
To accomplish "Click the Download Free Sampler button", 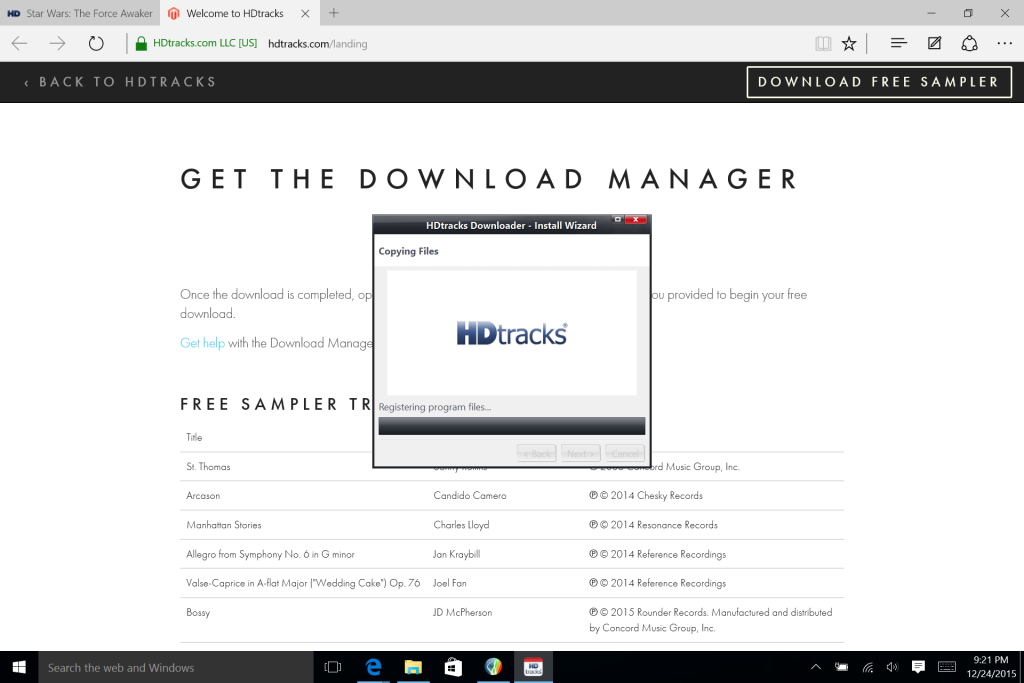I will click(879, 82).
